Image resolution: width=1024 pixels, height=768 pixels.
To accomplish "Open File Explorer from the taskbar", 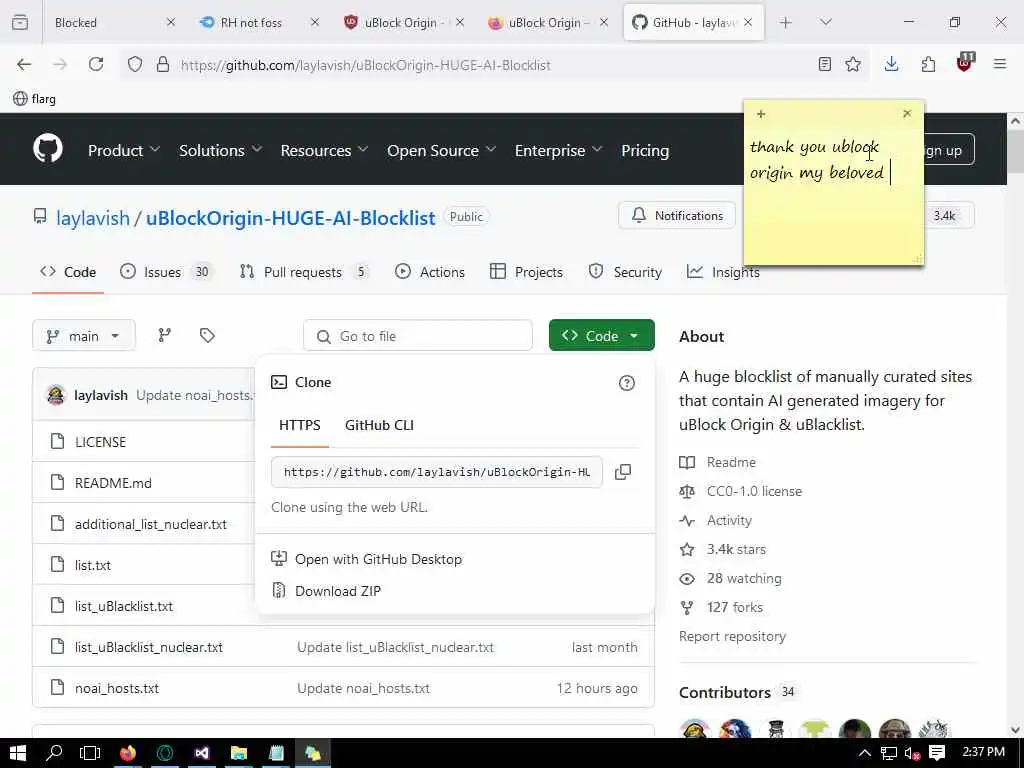I will [x=239, y=753].
